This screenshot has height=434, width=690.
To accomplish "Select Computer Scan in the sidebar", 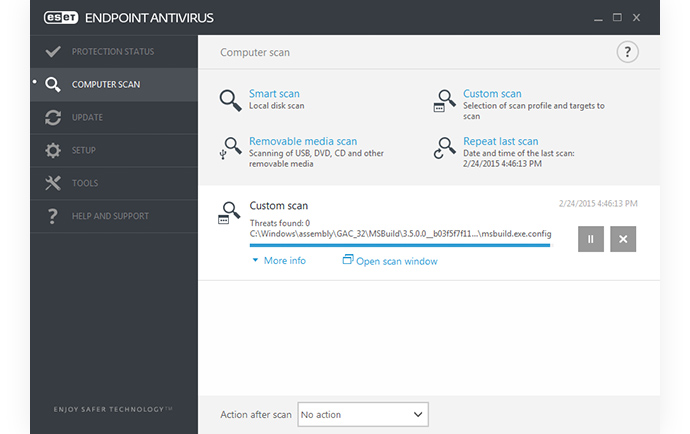I will pos(114,85).
